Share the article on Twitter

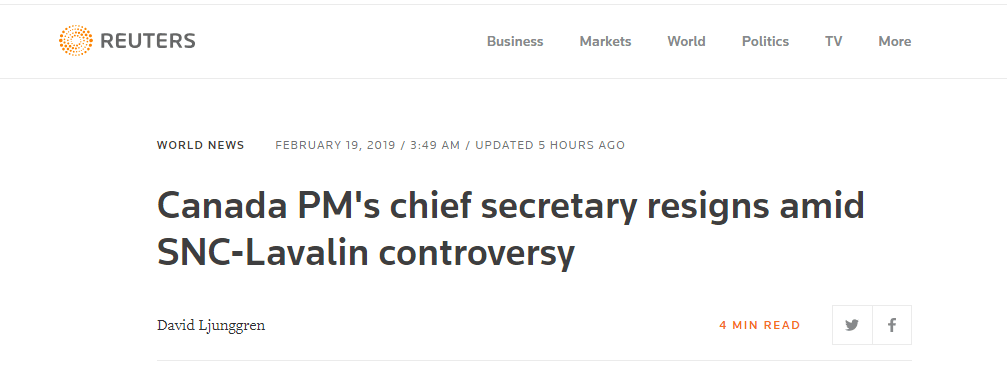coord(852,325)
